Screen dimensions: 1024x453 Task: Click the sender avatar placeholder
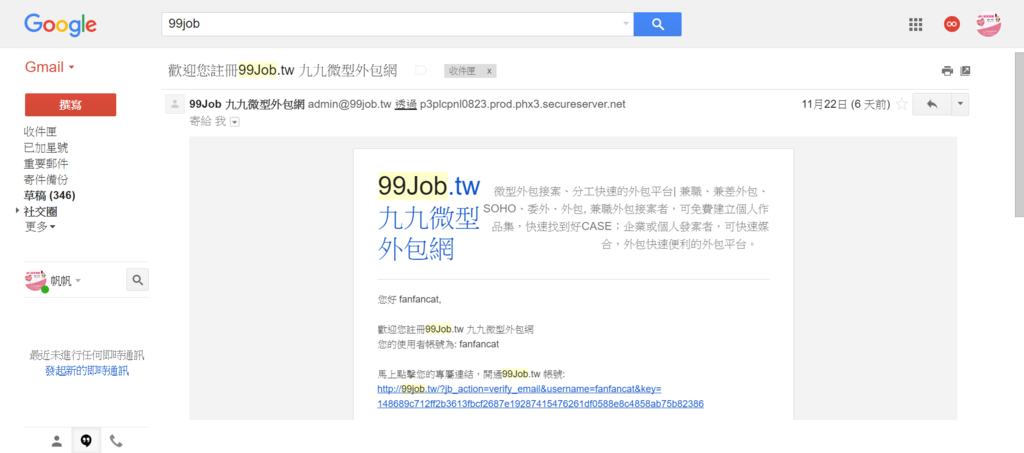tap(174, 104)
